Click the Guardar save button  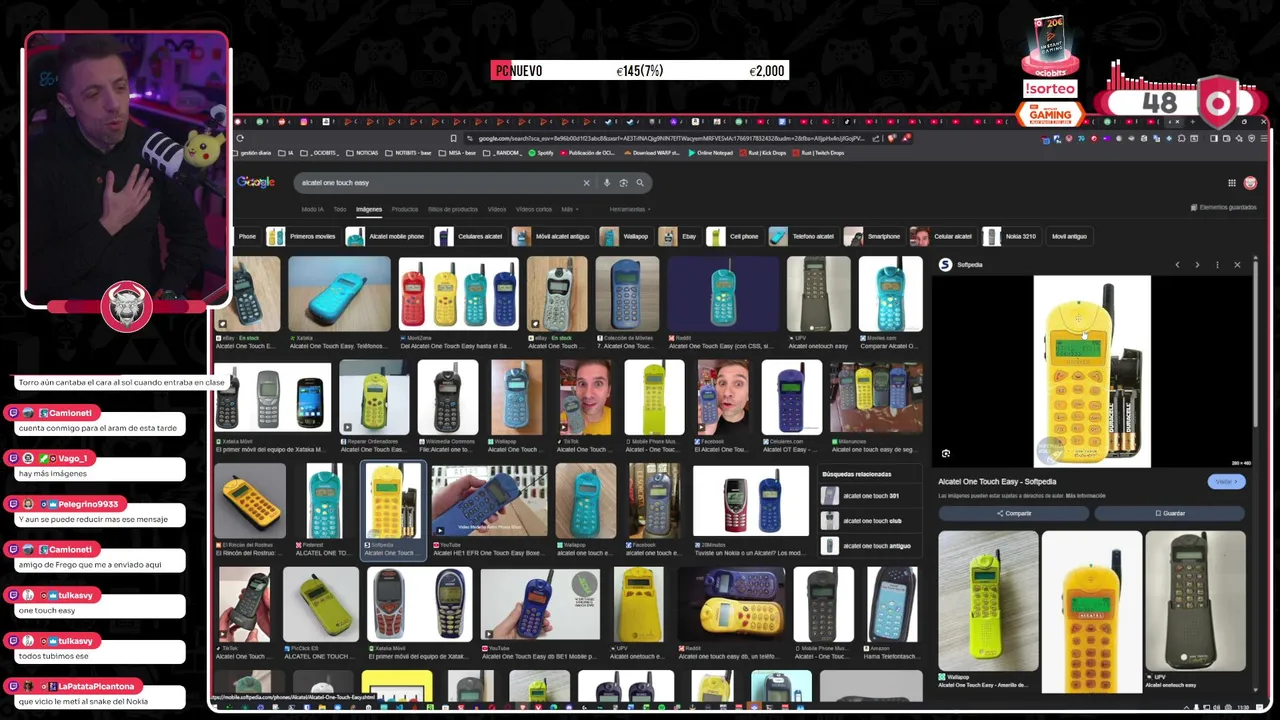1169,513
